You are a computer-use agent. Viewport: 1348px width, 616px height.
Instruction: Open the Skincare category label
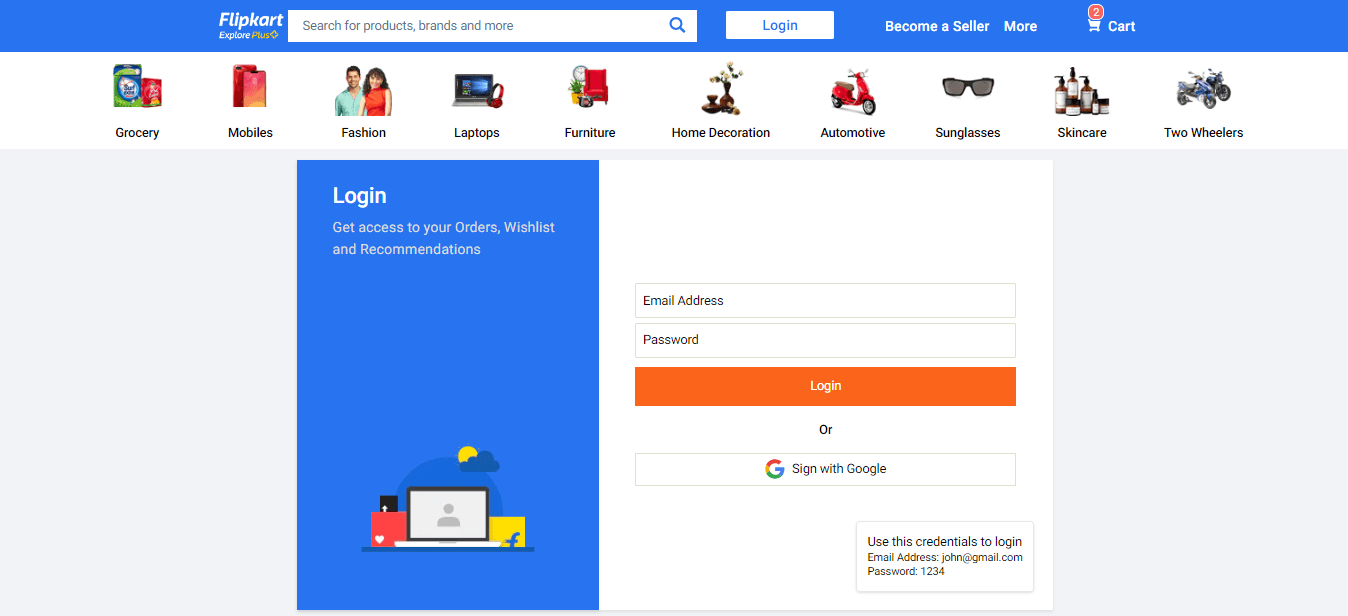1082,132
